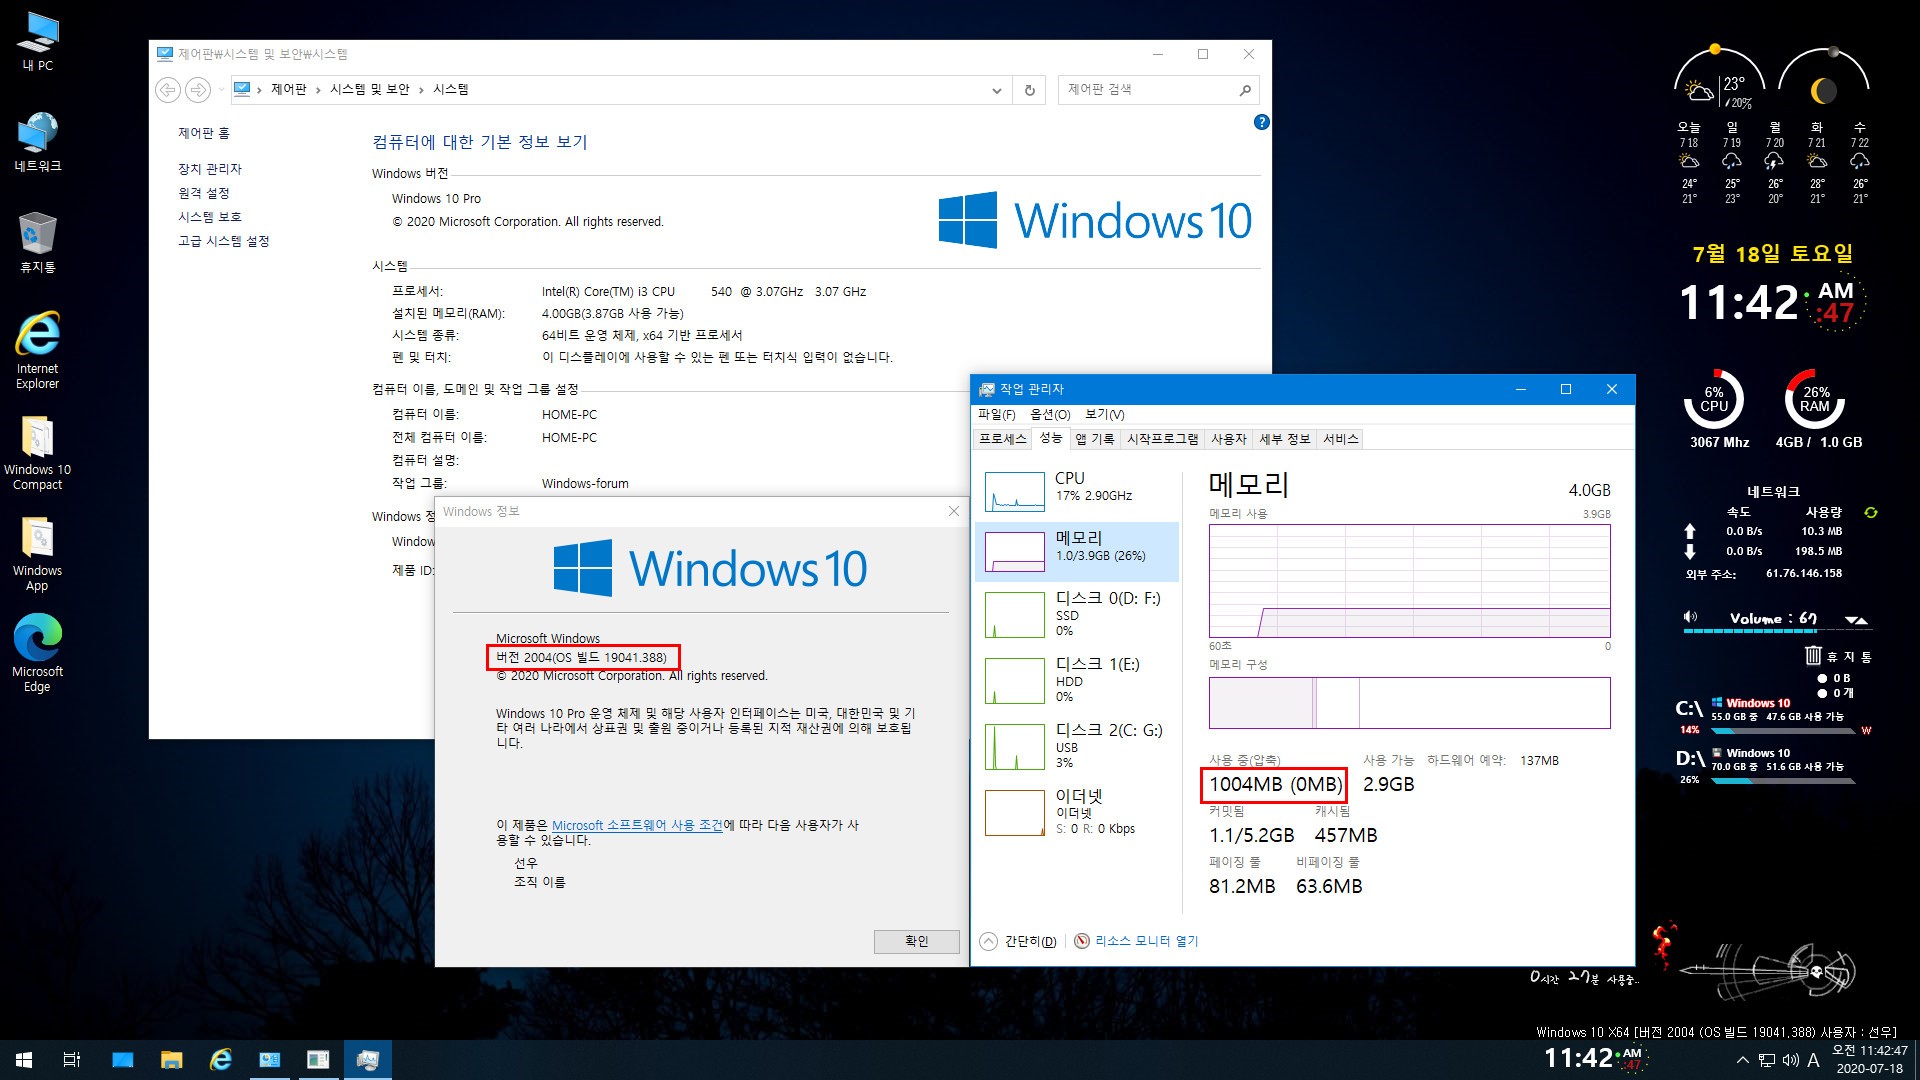Image resolution: width=1920 pixels, height=1080 pixels.
Task: Click the Volume level bar in widget
Action: click(1776, 631)
